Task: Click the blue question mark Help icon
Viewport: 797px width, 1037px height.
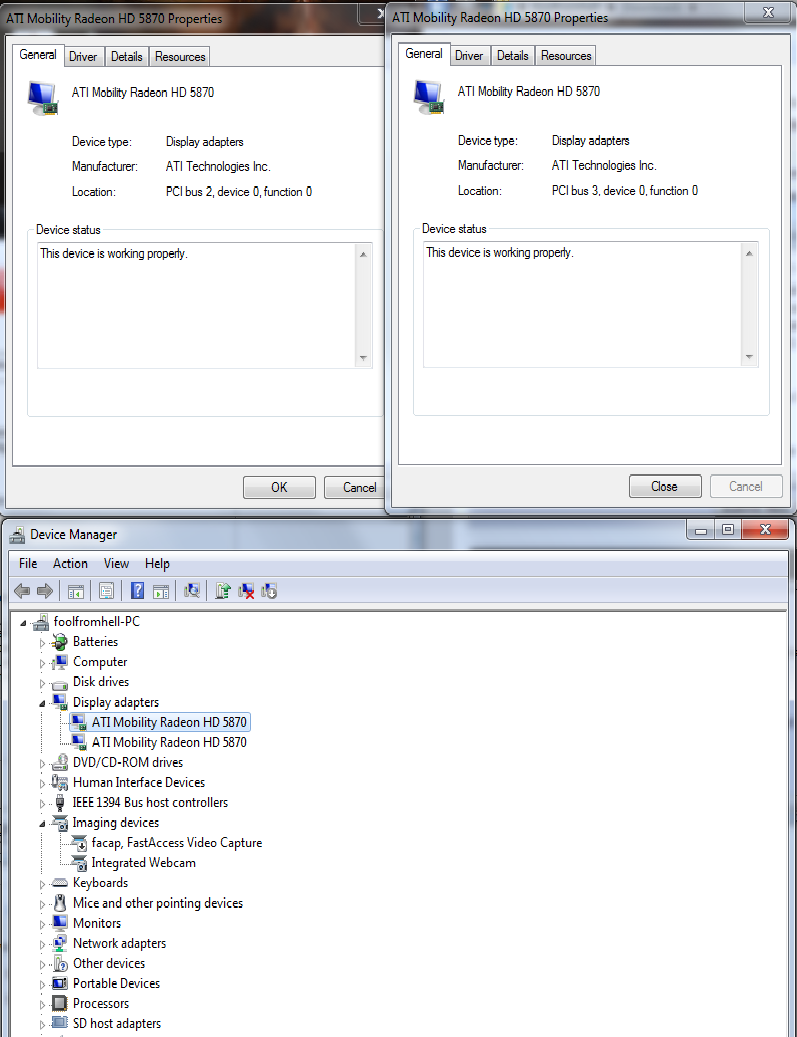Action: point(137,591)
